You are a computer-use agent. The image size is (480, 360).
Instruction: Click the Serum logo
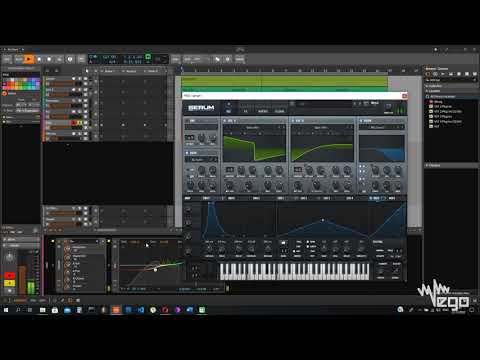[201, 108]
